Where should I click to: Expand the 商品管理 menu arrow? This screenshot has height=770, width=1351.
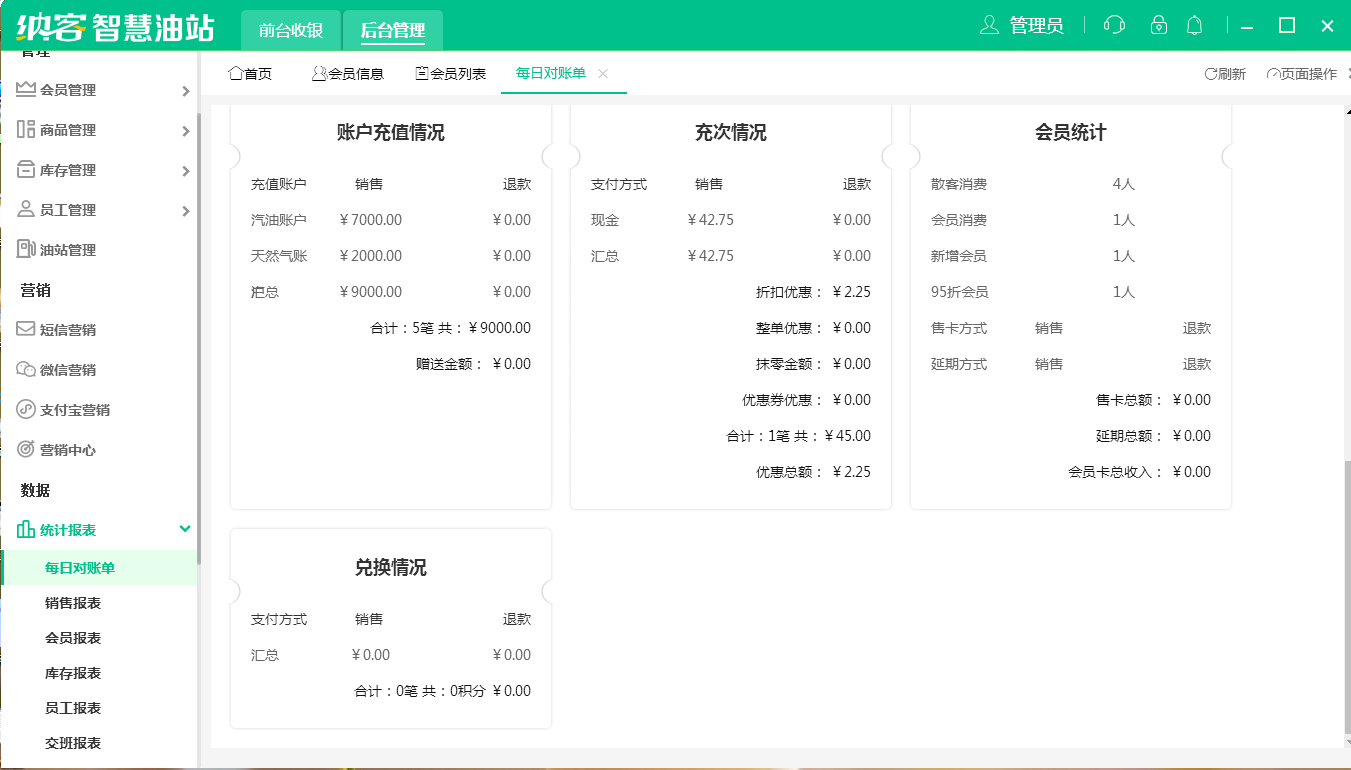185,131
